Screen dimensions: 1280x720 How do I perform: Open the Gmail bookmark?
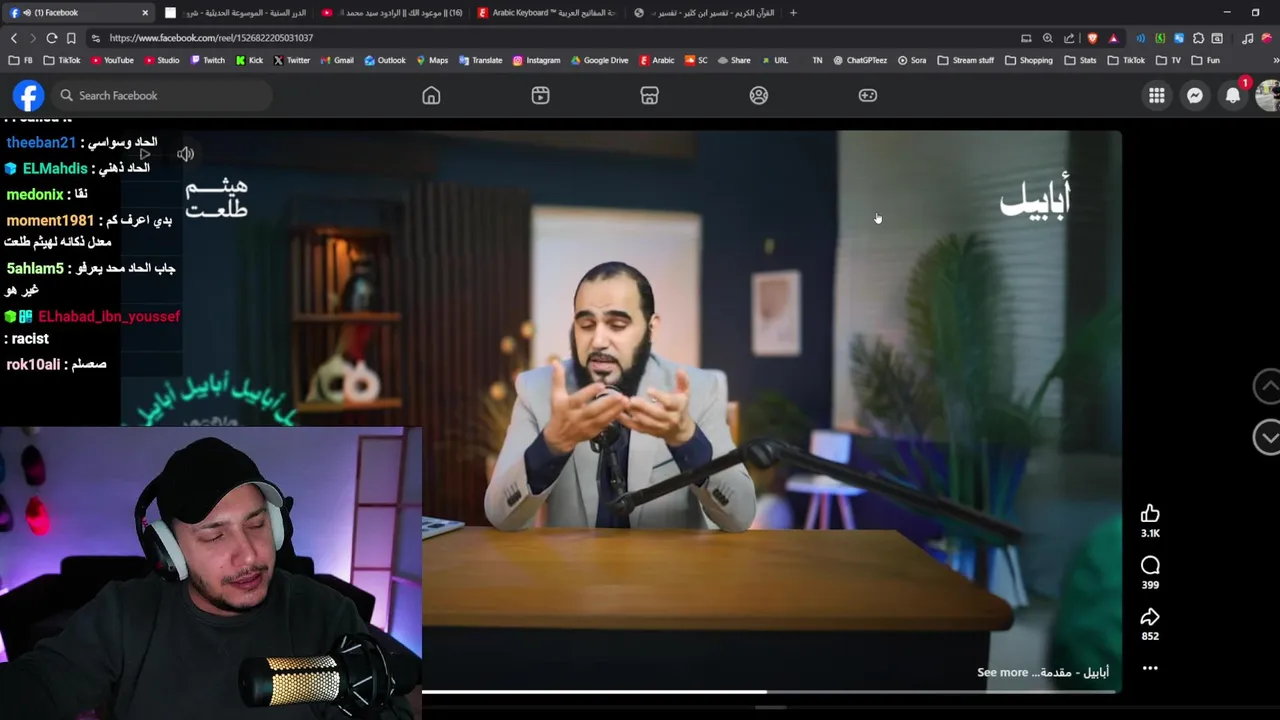(x=337, y=60)
